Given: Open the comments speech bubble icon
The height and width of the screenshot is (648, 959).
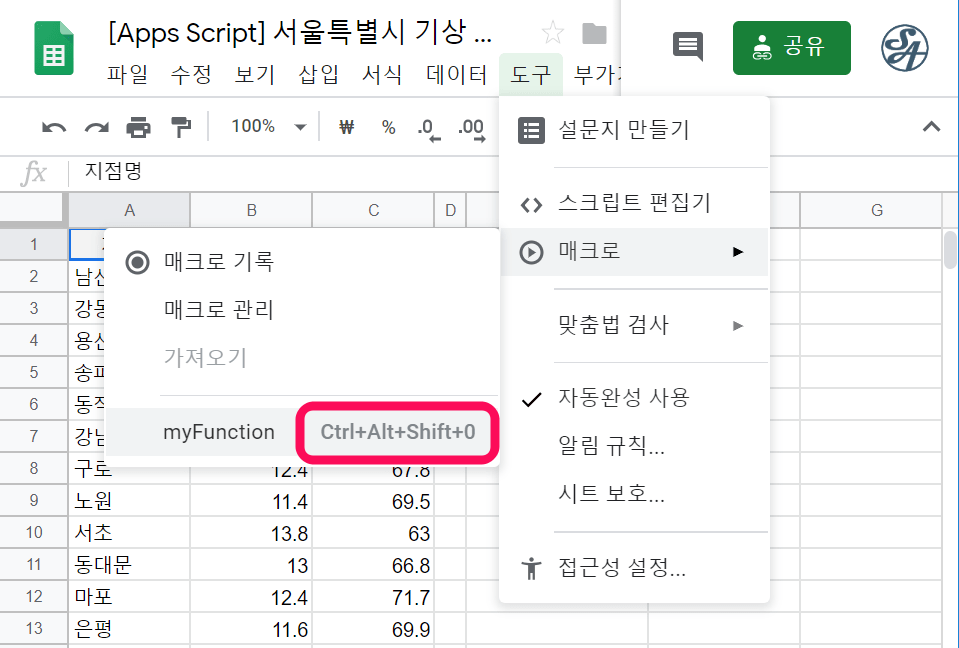Looking at the screenshot, I should pos(688,47).
